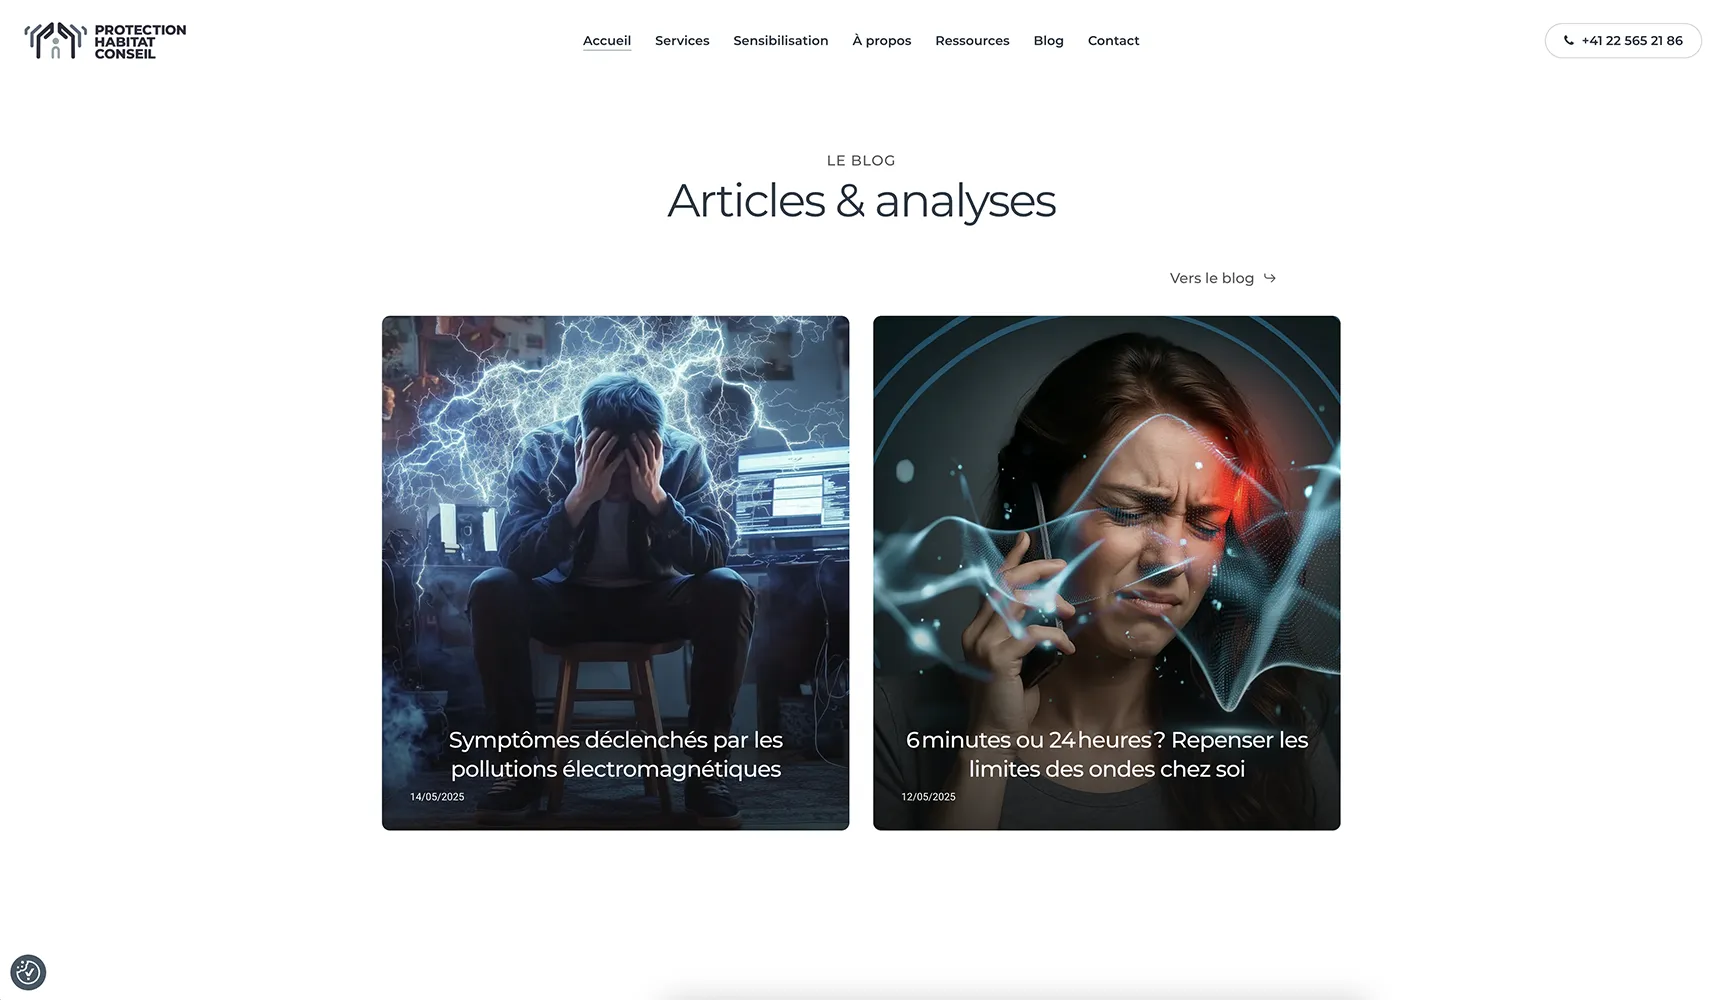Viewport: 1722px width, 1000px height.
Task: Click the 12/05/2025 date on second card
Action: click(928, 797)
